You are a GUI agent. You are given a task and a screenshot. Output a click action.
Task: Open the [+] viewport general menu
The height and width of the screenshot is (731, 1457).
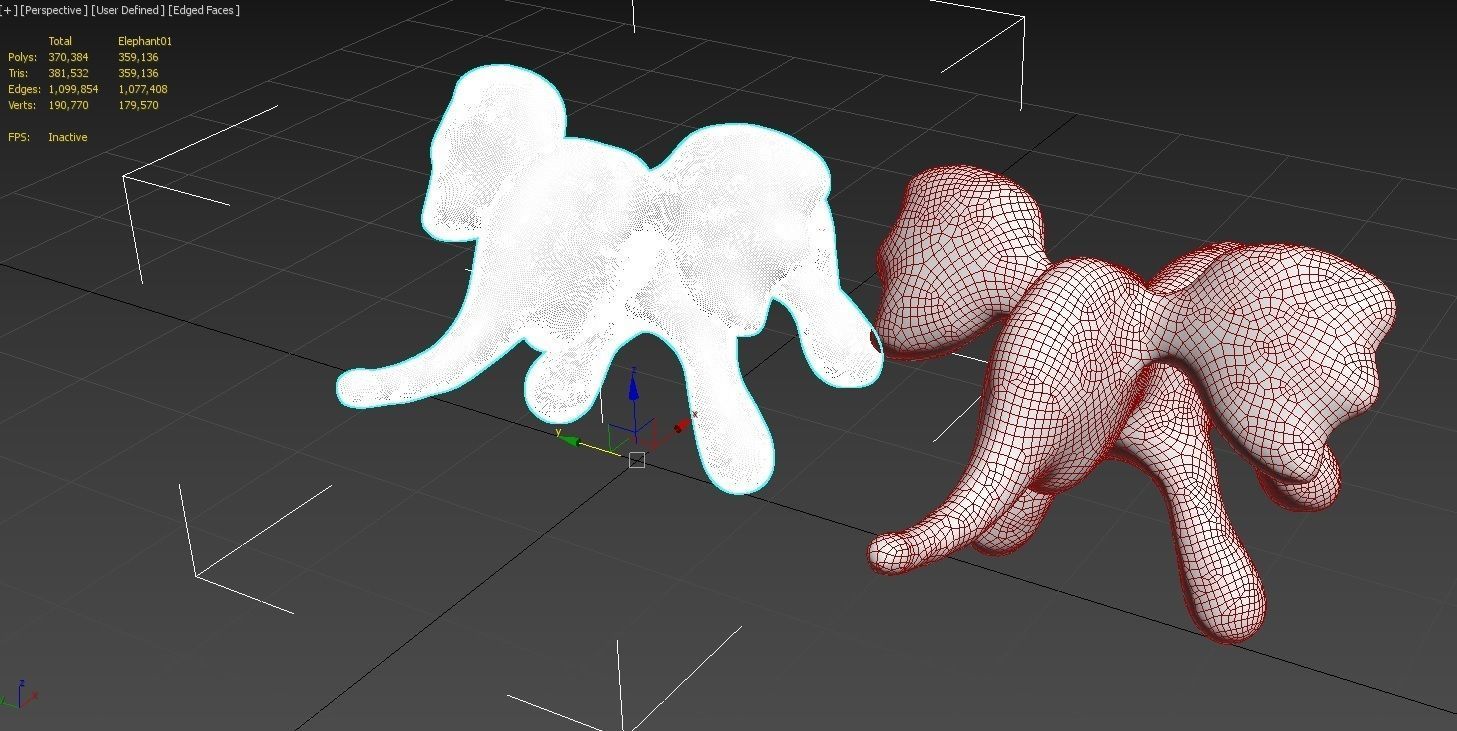(x=8, y=10)
